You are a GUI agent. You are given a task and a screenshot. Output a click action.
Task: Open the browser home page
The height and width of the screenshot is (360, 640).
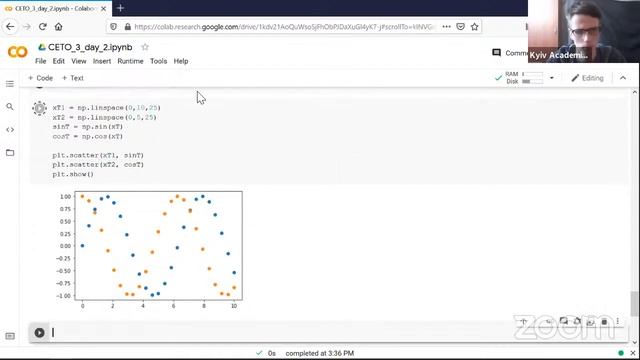pos(58,27)
